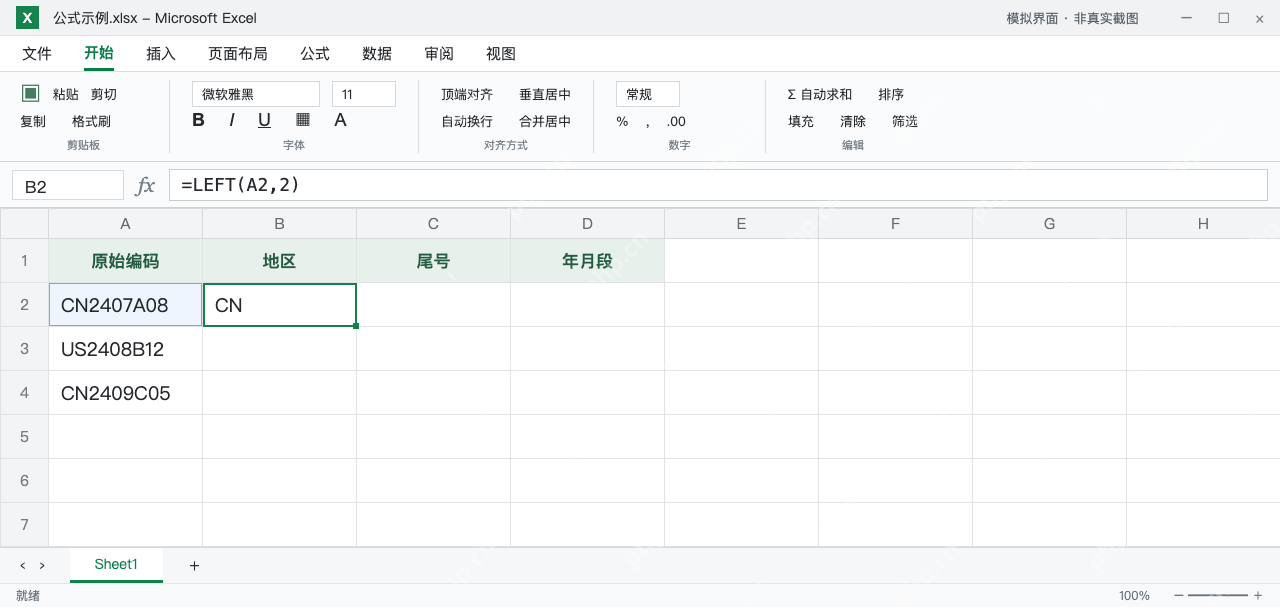Image resolution: width=1280 pixels, height=608 pixels.
Task: Open the 视图 ribbon tab
Action: point(501,54)
